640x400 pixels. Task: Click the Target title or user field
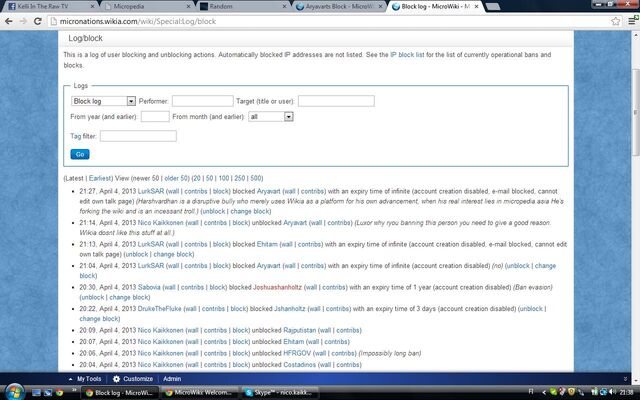[x=336, y=101]
